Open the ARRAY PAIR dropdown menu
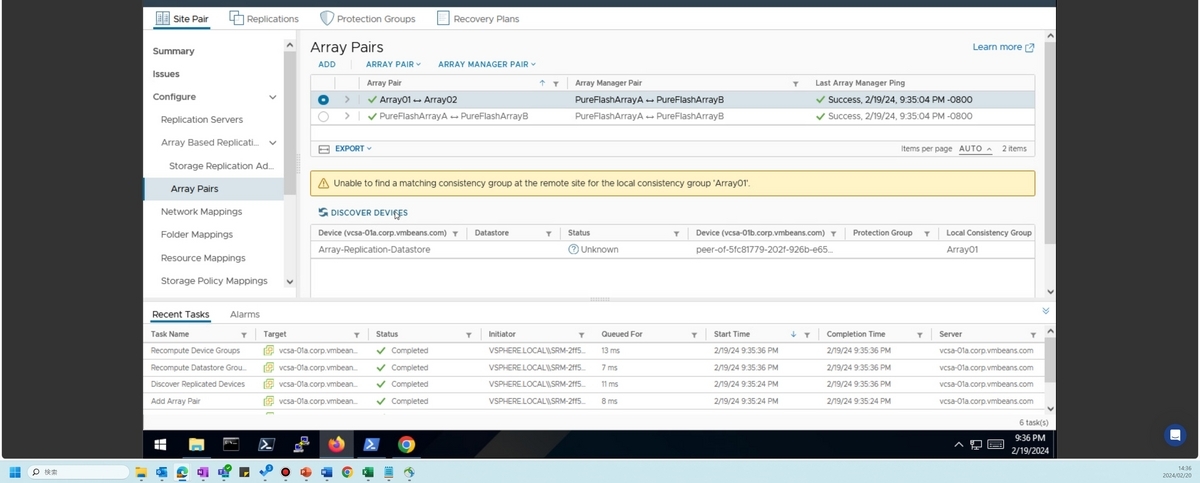The width and height of the screenshot is (1200, 483). click(x=394, y=65)
